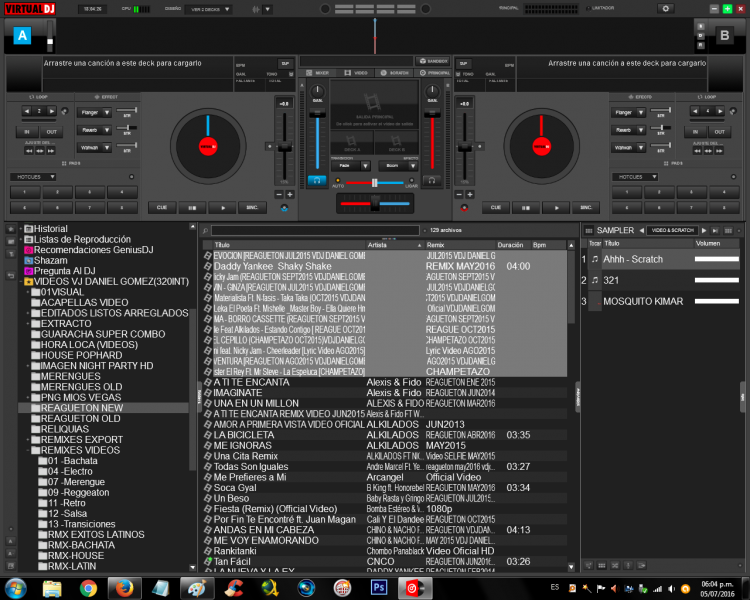Click CUE button on deck A

tap(162, 208)
